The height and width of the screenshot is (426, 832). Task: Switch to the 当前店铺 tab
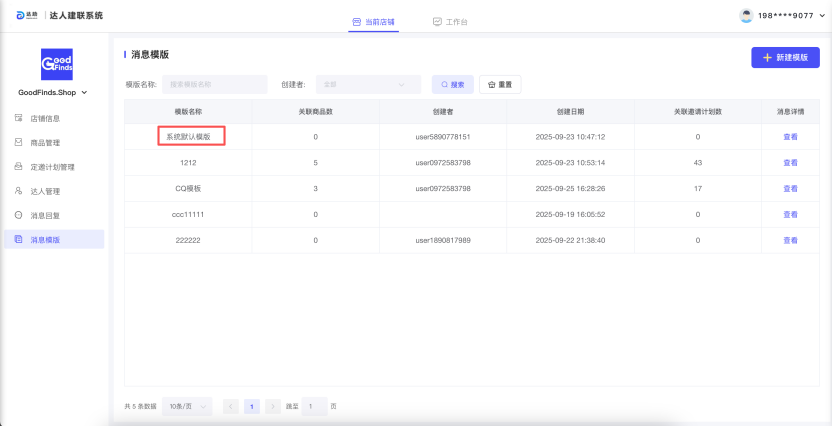coord(372,21)
